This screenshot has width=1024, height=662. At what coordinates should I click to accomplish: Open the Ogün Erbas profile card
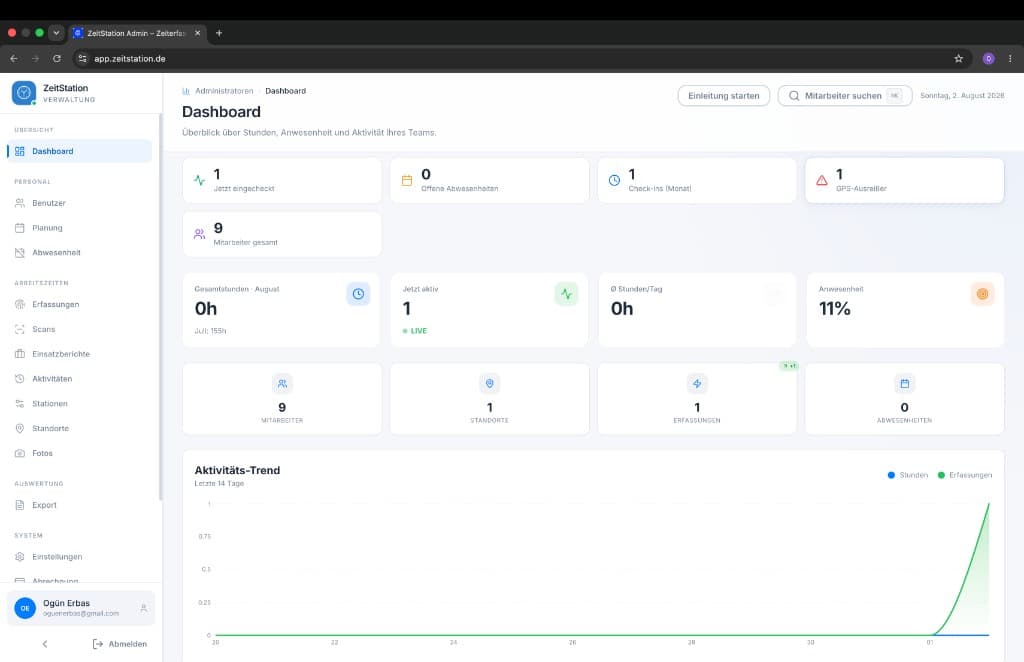[x=80, y=608]
